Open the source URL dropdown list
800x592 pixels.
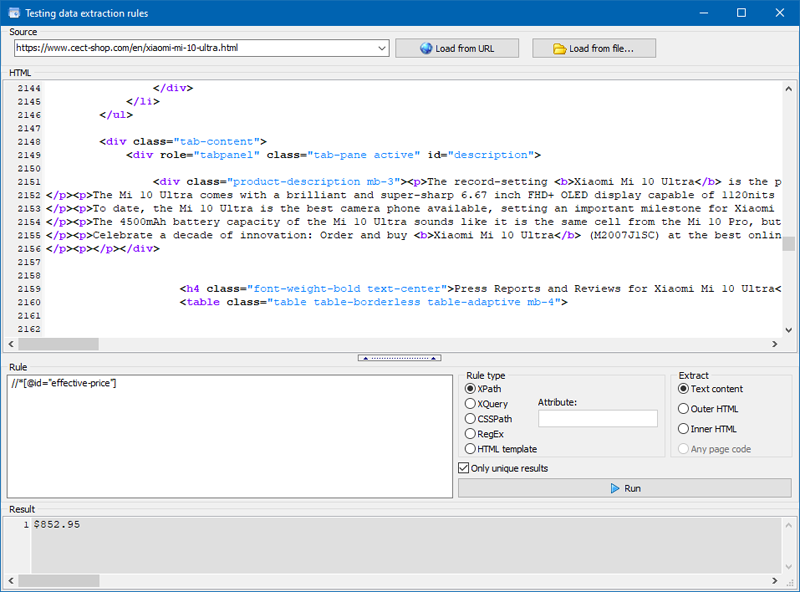pos(381,48)
